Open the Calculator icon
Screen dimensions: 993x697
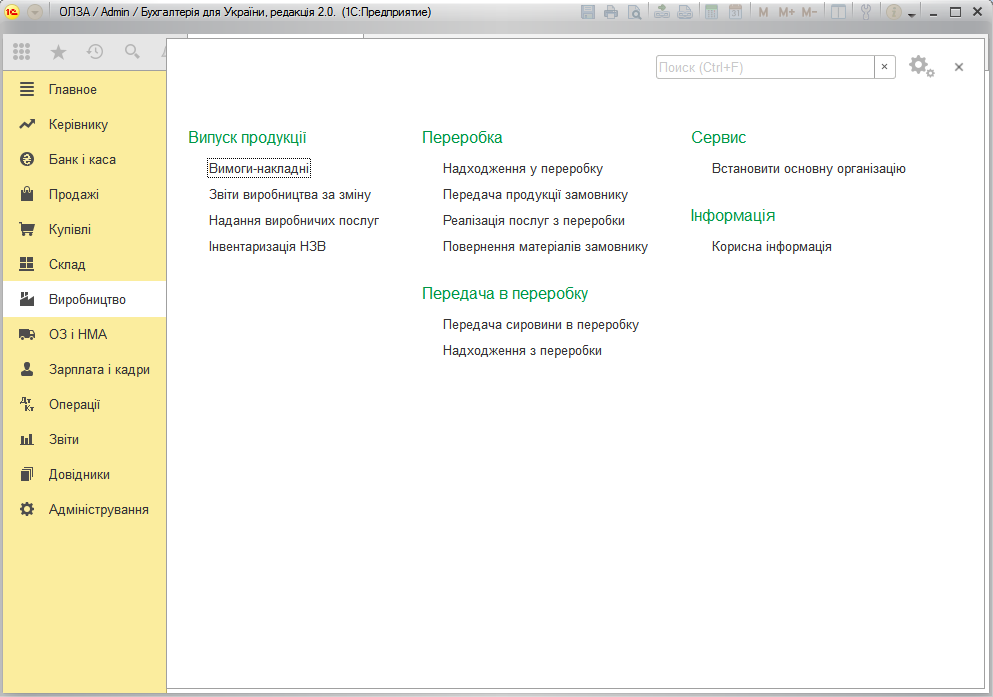(712, 12)
